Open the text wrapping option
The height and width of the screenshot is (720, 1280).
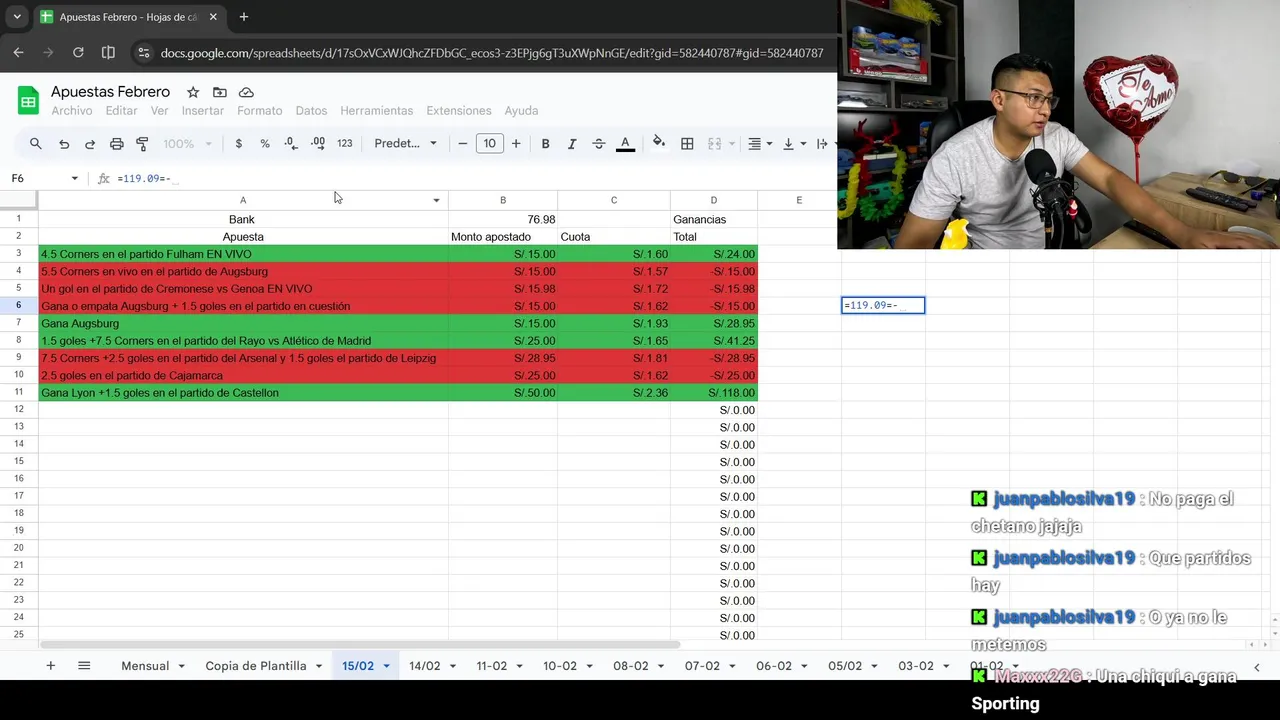point(822,144)
